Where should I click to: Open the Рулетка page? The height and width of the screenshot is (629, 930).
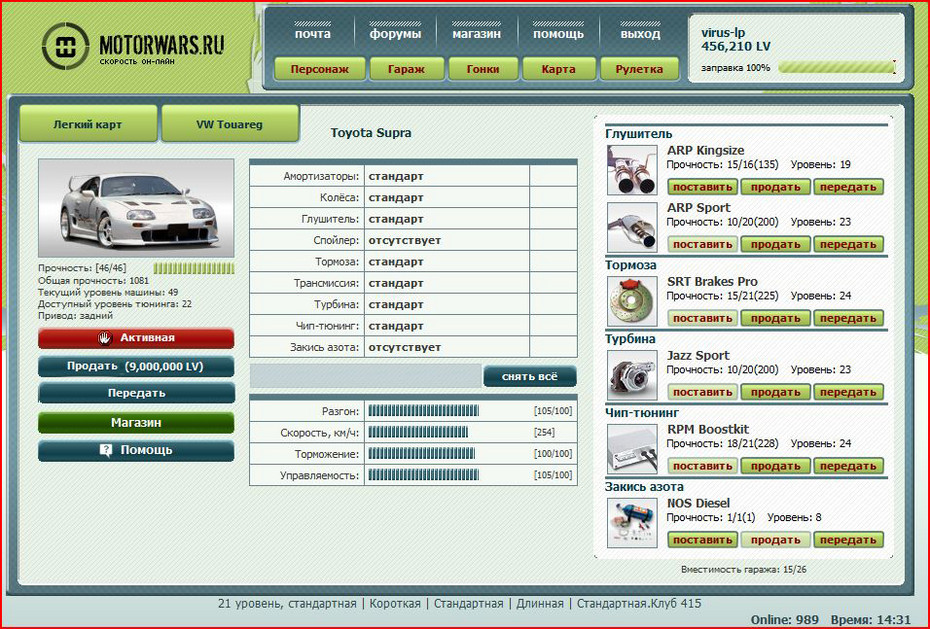tap(639, 69)
